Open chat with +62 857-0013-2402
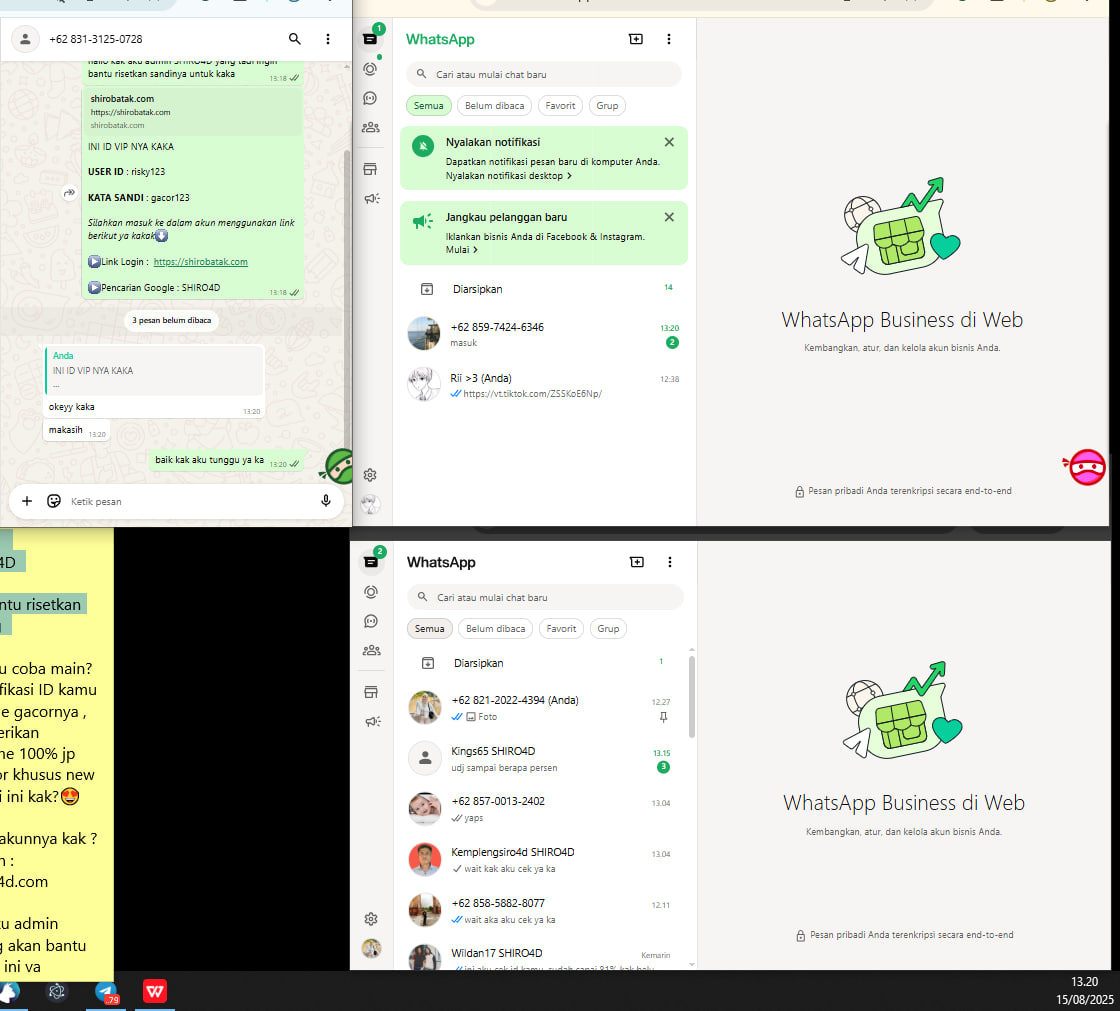 tap(542, 810)
